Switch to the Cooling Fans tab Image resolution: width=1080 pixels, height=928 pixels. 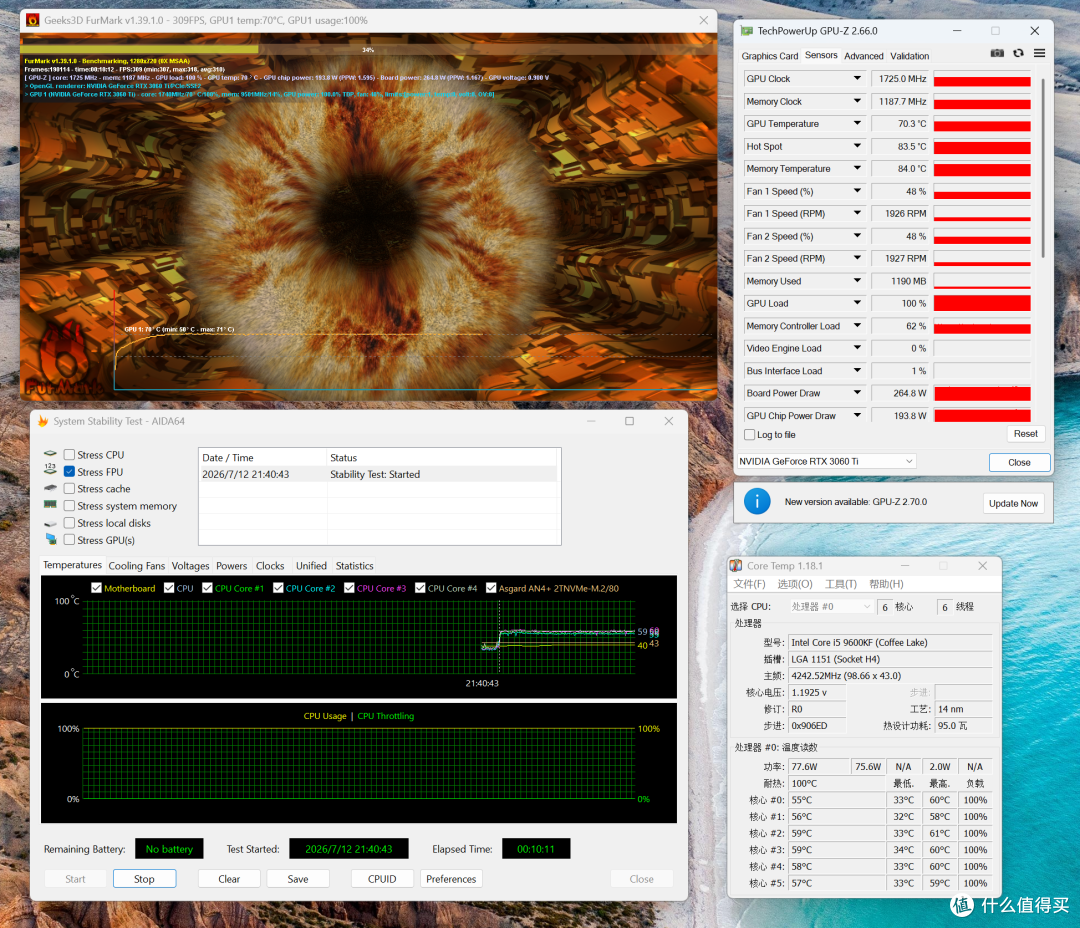click(136, 566)
